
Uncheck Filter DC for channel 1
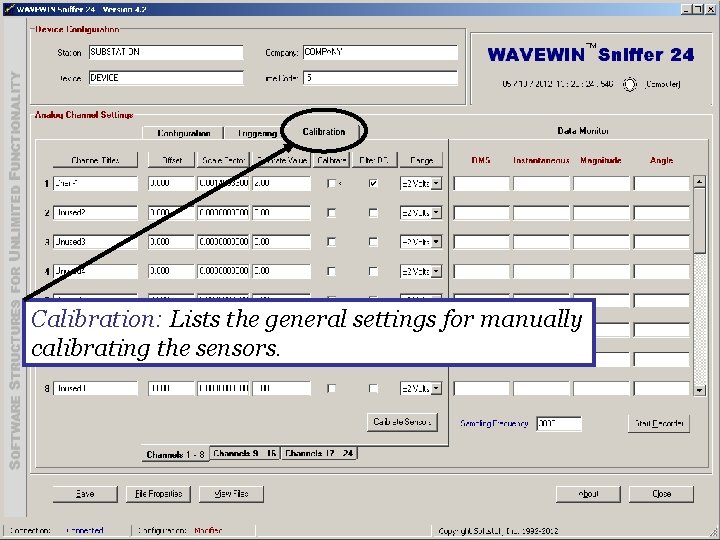click(373, 184)
